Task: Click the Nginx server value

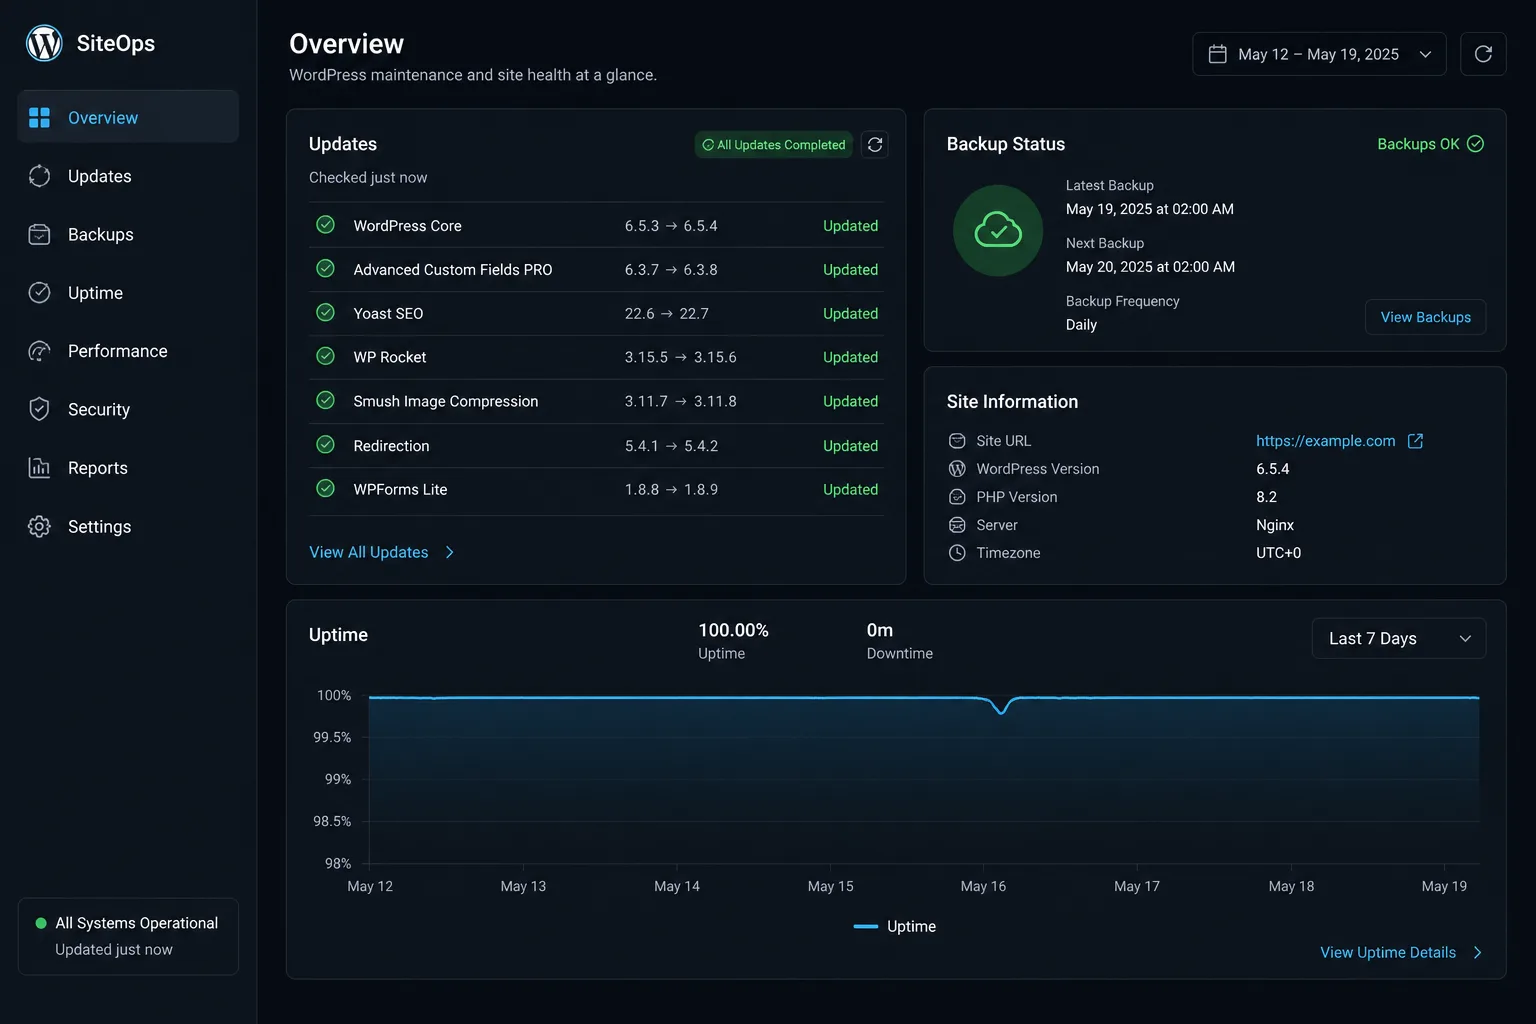Action: tap(1275, 525)
